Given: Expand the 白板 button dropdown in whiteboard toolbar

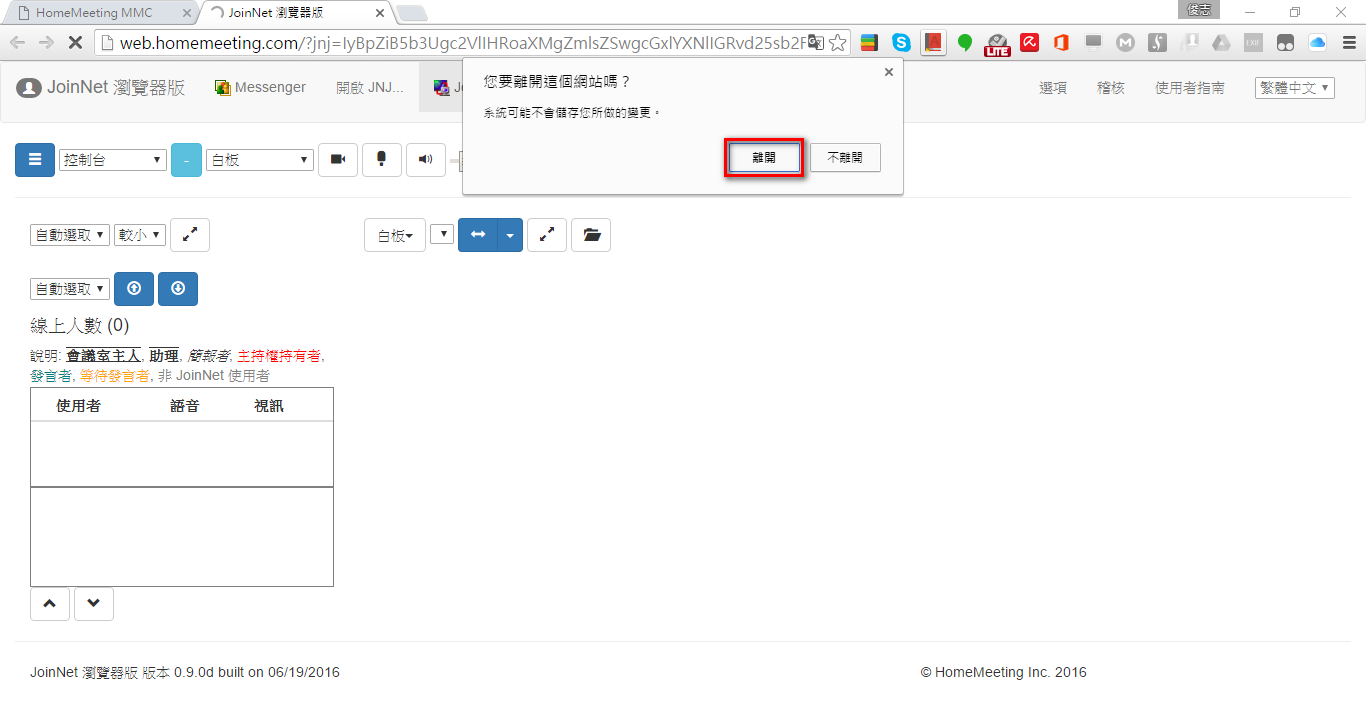Looking at the screenshot, I should [395, 235].
